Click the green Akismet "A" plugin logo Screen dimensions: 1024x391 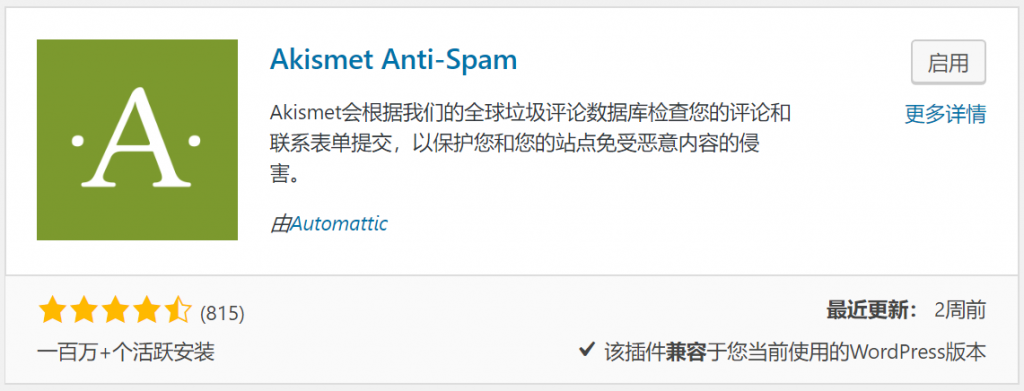click(x=137, y=140)
